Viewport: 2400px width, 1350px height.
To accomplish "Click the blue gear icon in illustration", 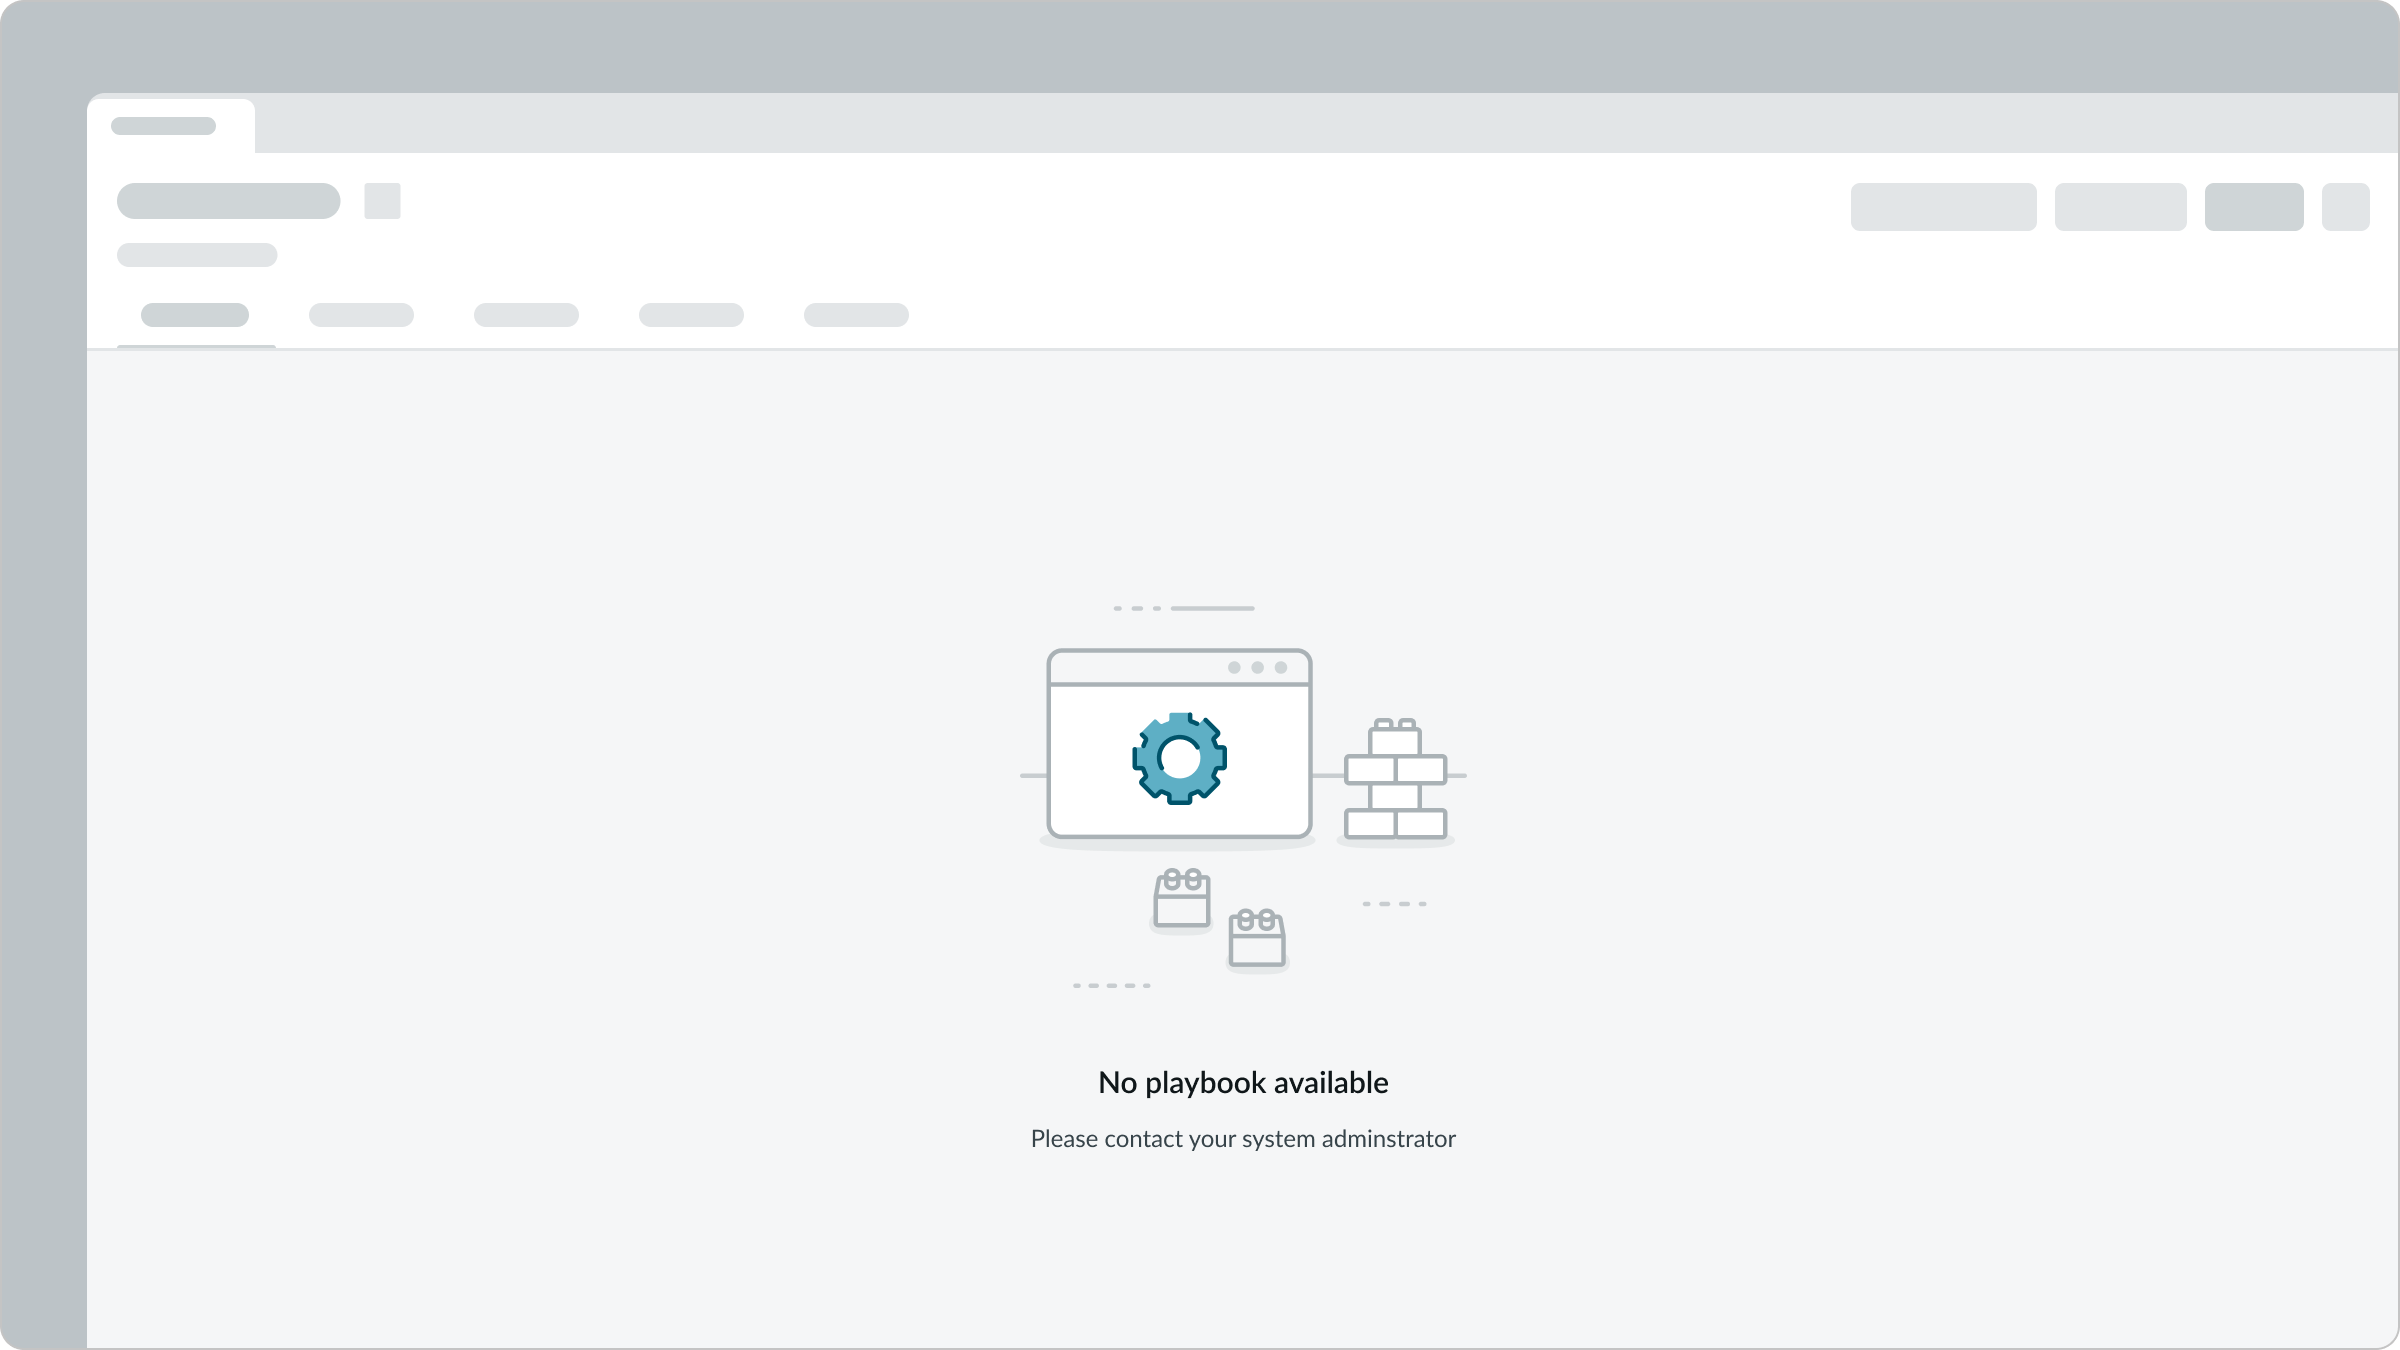I will [x=1179, y=758].
